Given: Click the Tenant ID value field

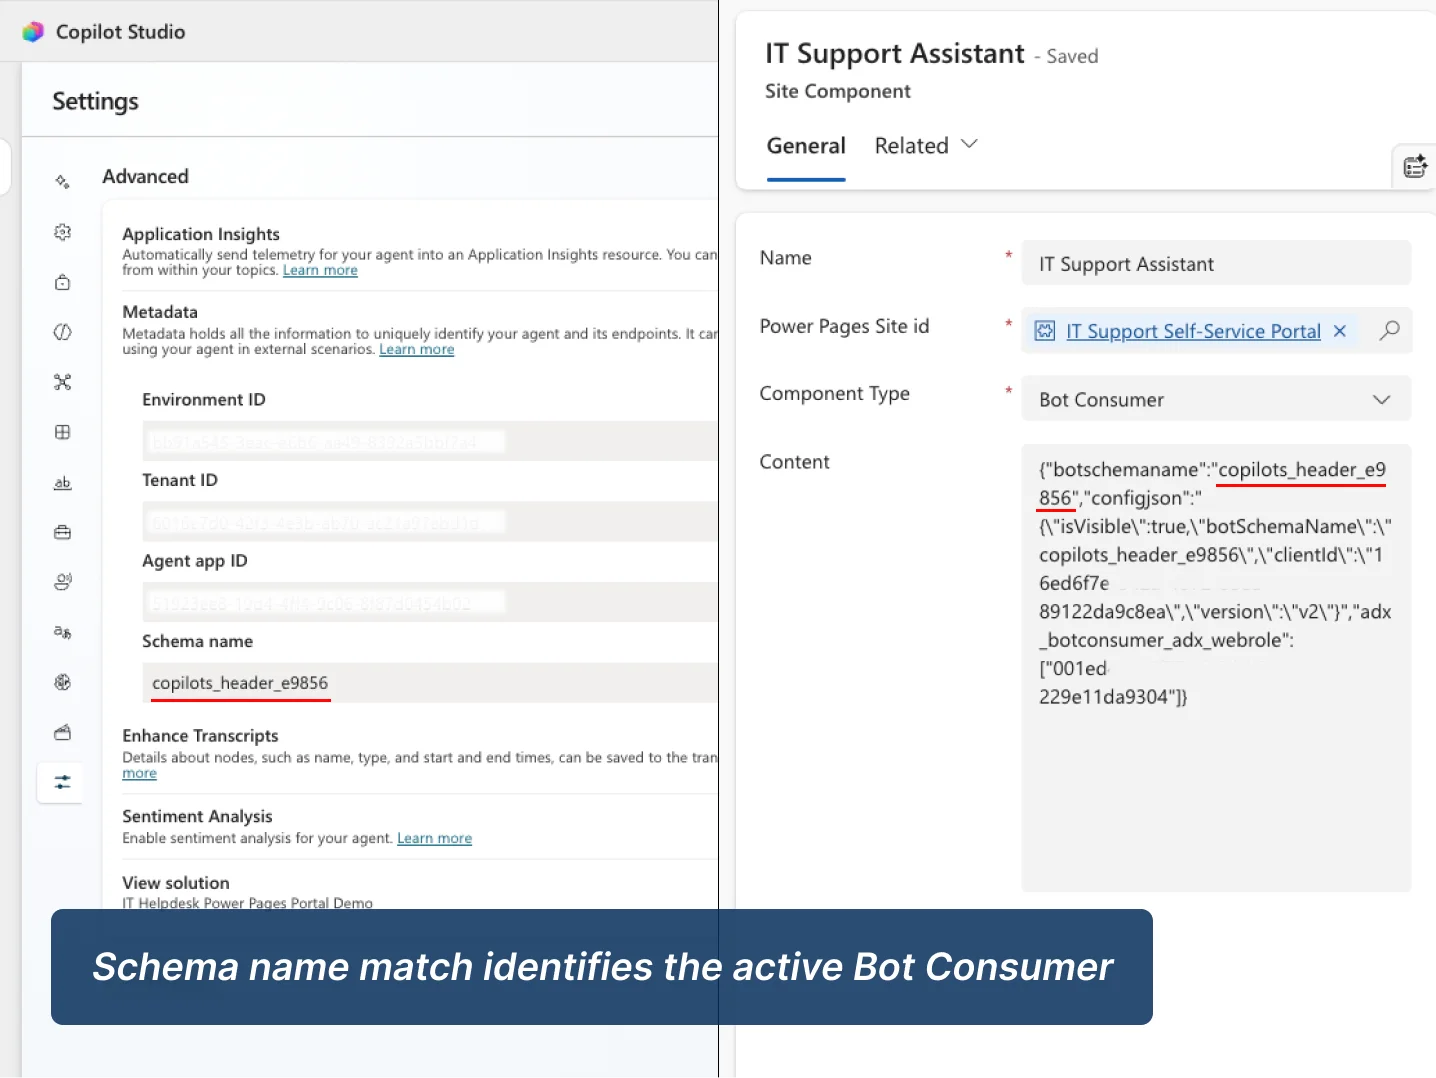Looking at the screenshot, I should pos(430,522).
